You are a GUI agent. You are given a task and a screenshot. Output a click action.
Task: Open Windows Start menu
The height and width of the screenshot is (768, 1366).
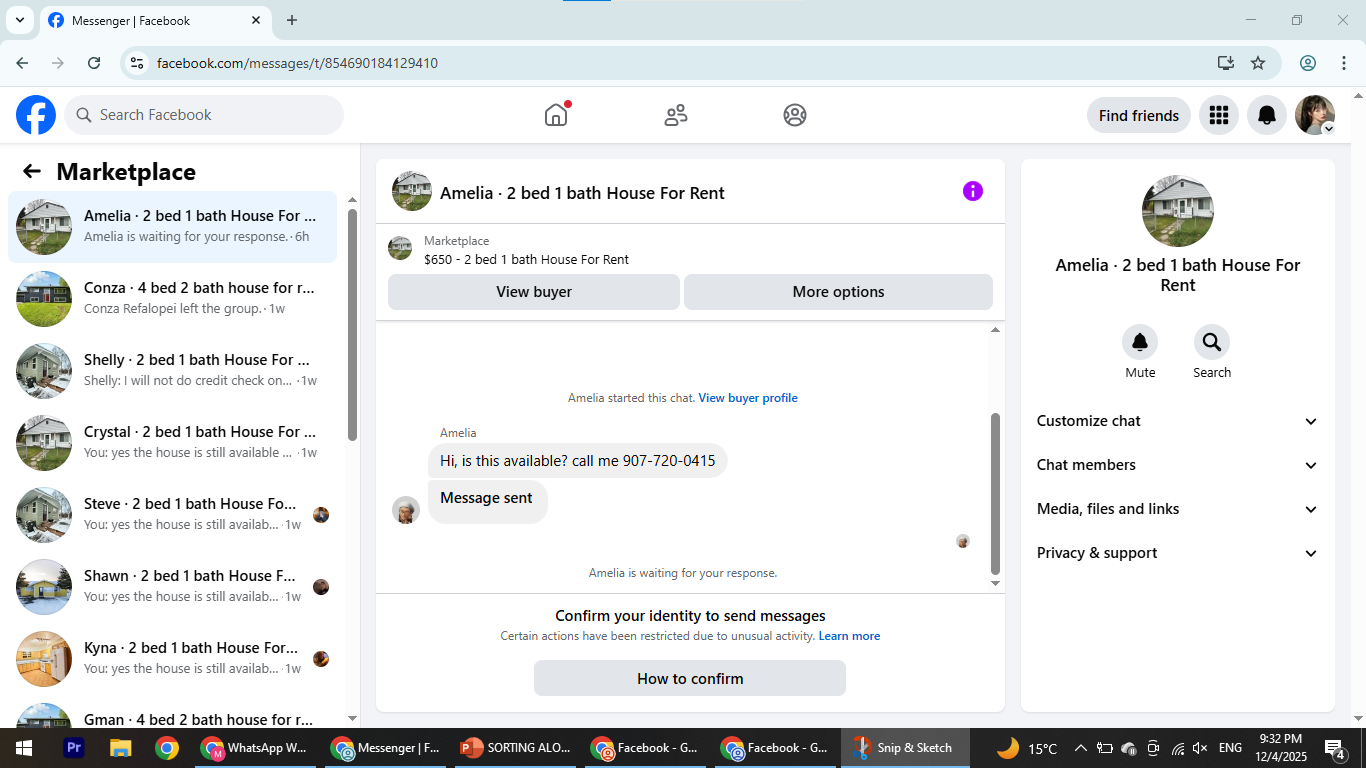[x=24, y=748]
